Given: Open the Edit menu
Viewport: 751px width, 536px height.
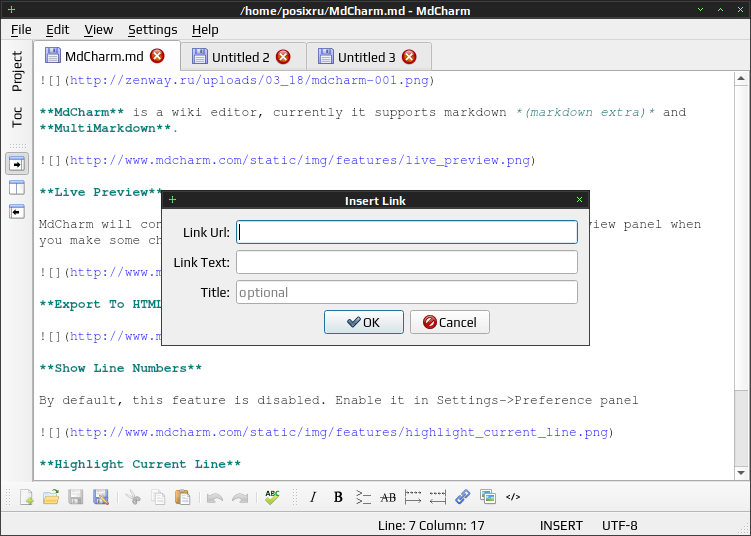Looking at the screenshot, I should pos(57,30).
